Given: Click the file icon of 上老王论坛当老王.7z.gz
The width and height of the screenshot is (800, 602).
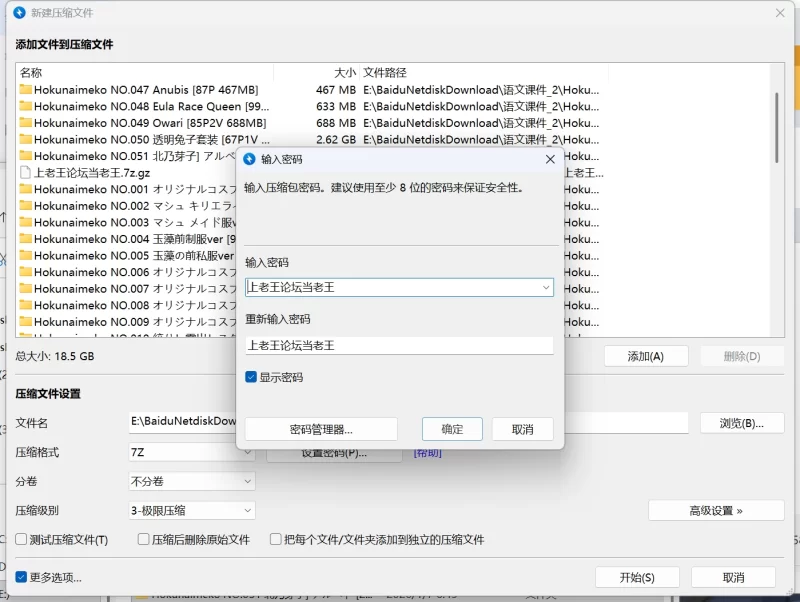Looking at the screenshot, I should coord(26,172).
